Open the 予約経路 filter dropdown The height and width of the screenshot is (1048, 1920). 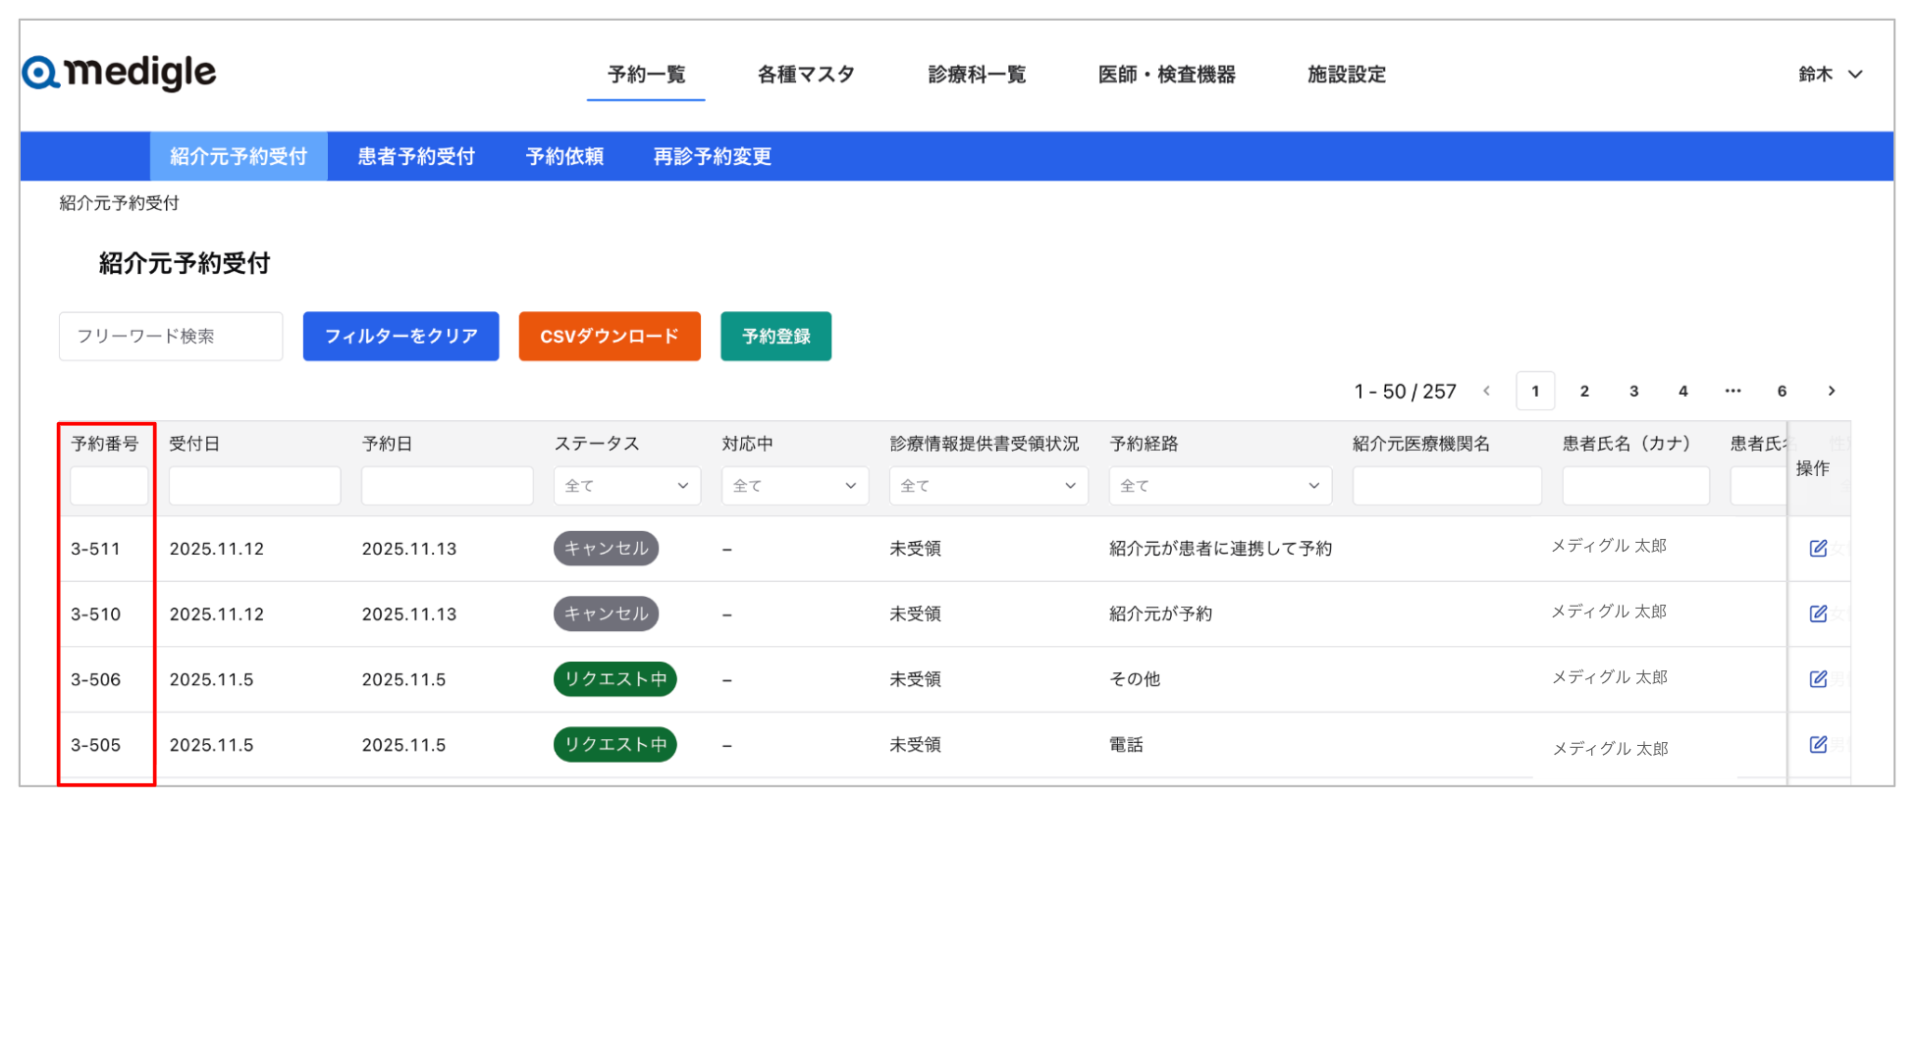tap(1219, 486)
